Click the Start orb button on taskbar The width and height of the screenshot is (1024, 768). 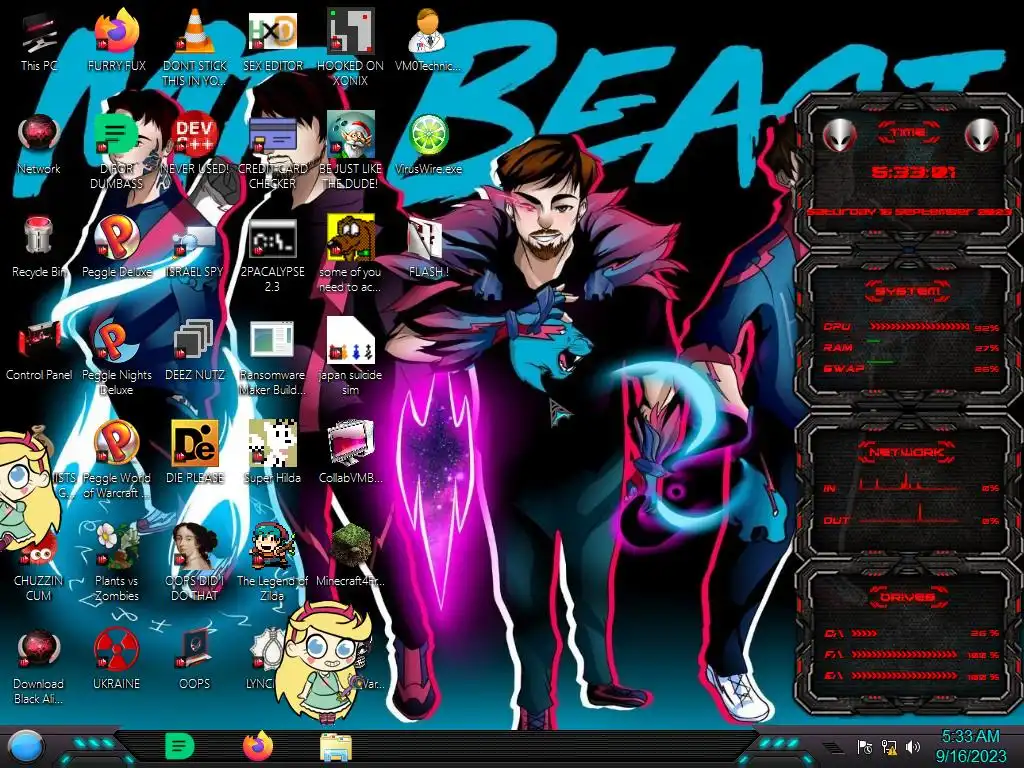tap(27, 746)
